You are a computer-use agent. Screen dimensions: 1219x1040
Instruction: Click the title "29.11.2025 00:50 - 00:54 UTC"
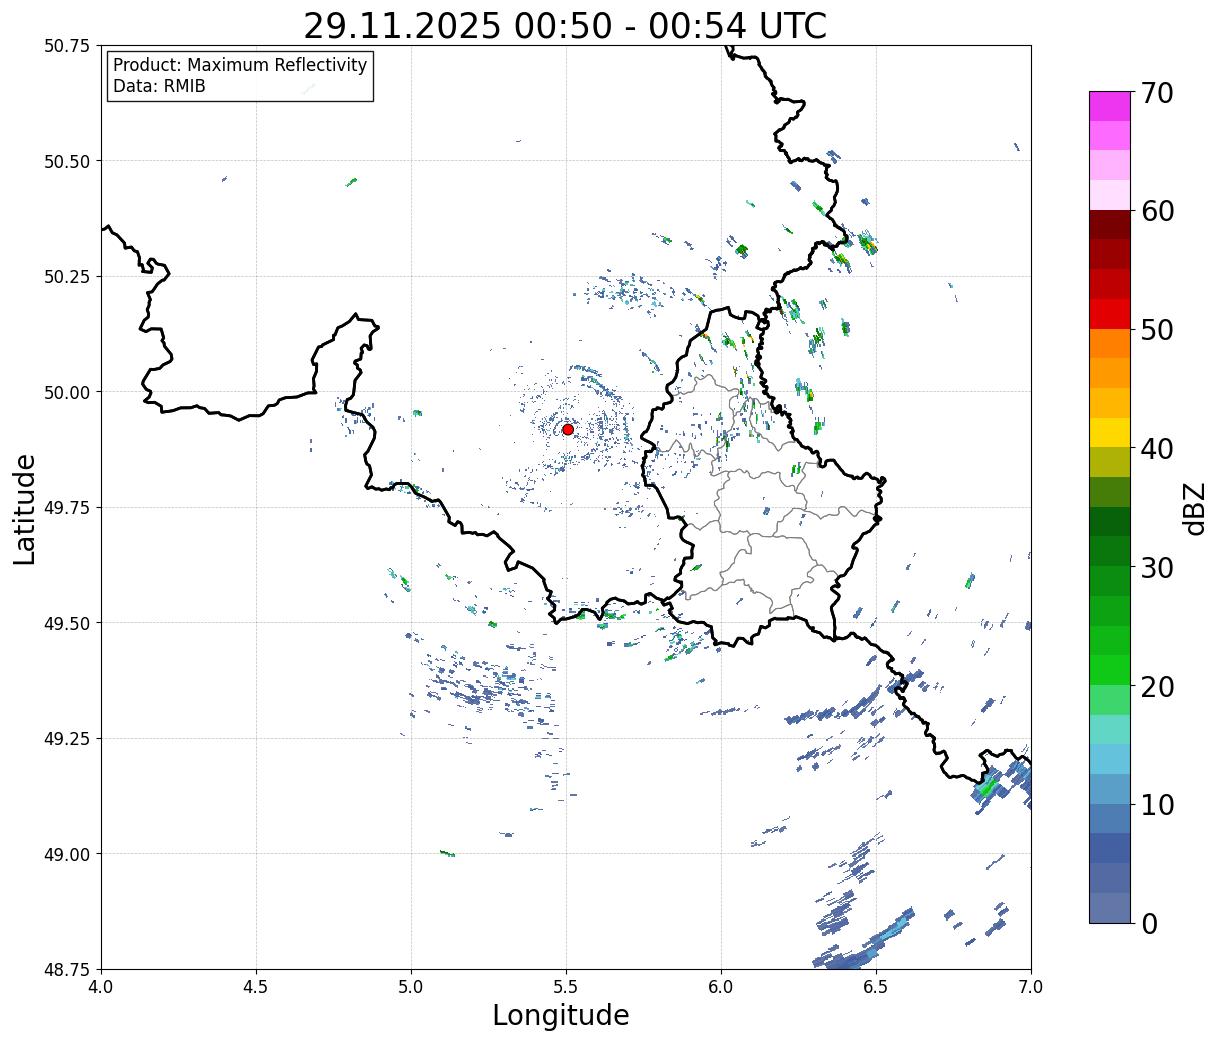click(x=565, y=26)
